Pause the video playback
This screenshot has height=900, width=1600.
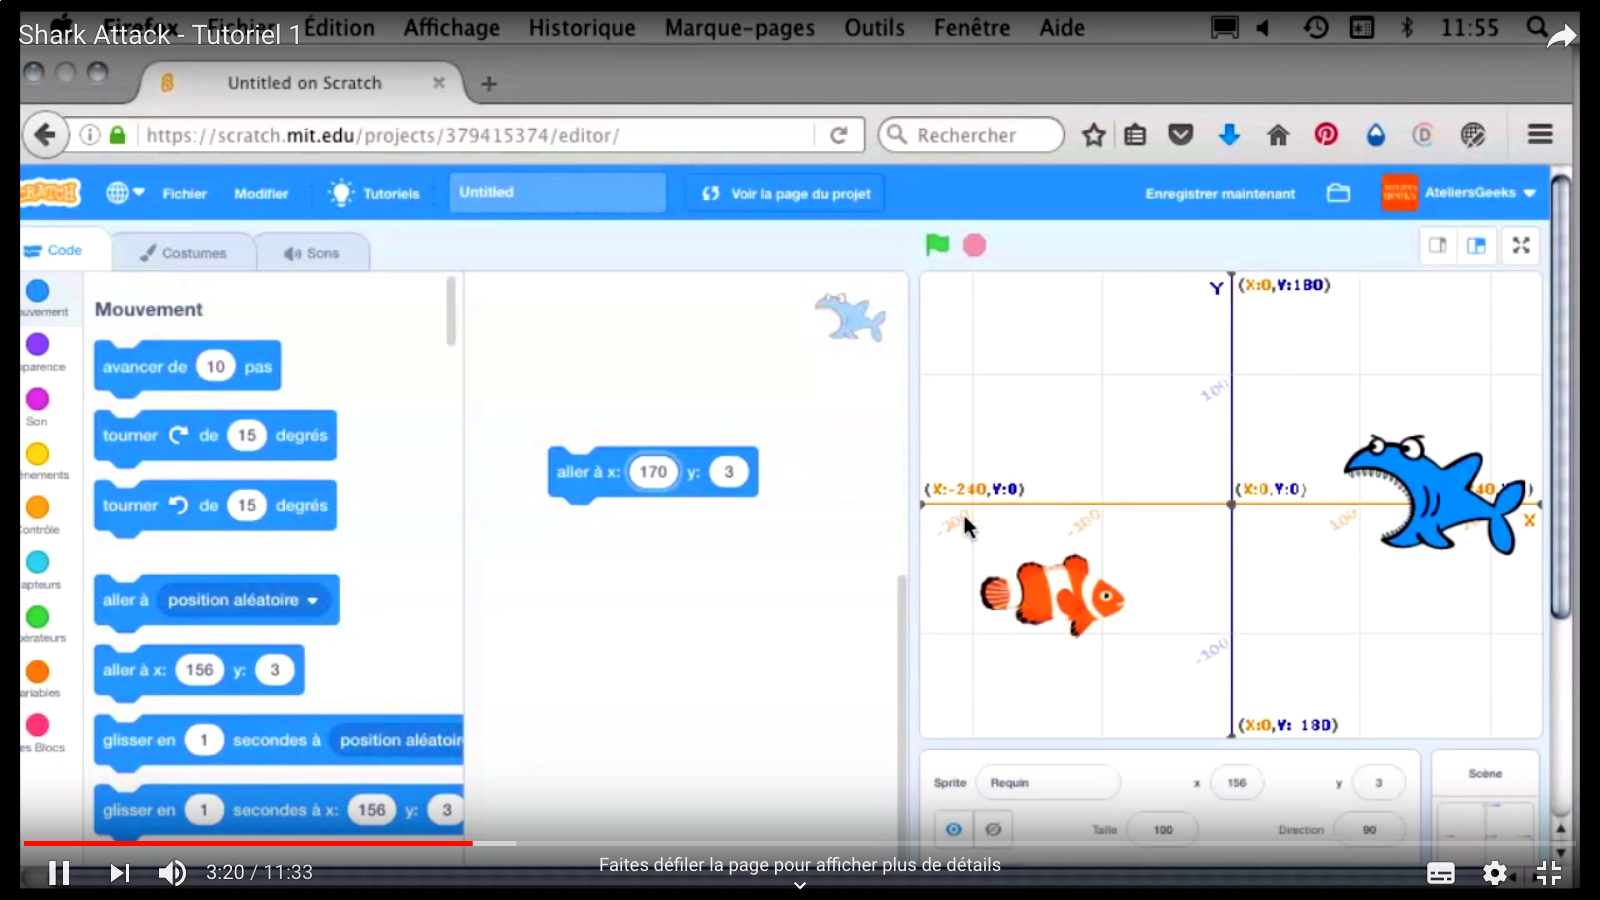60,873
